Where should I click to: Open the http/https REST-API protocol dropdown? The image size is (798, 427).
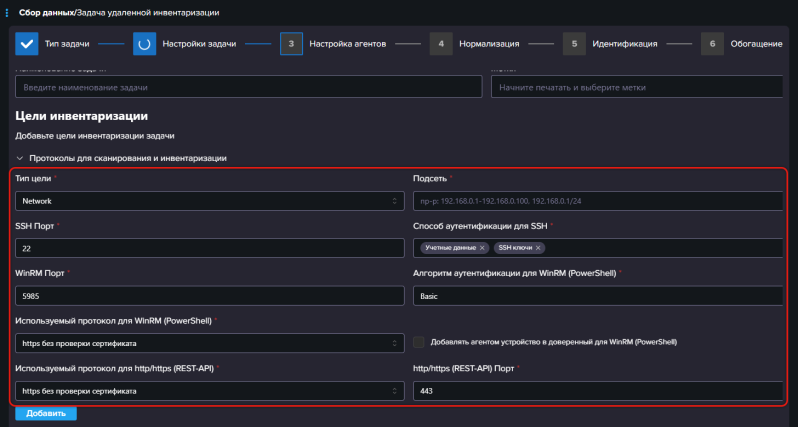point(206,390)
